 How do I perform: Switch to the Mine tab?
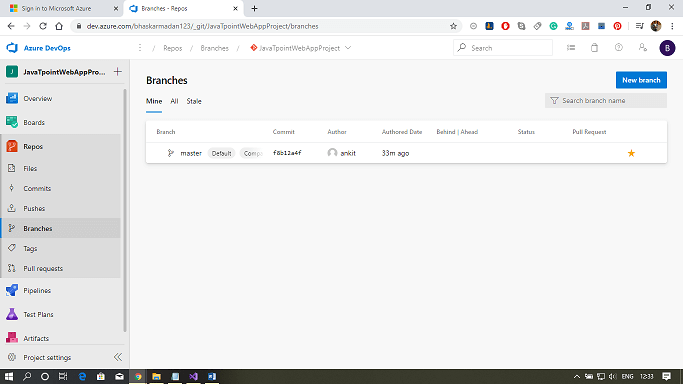pos(154,101)
